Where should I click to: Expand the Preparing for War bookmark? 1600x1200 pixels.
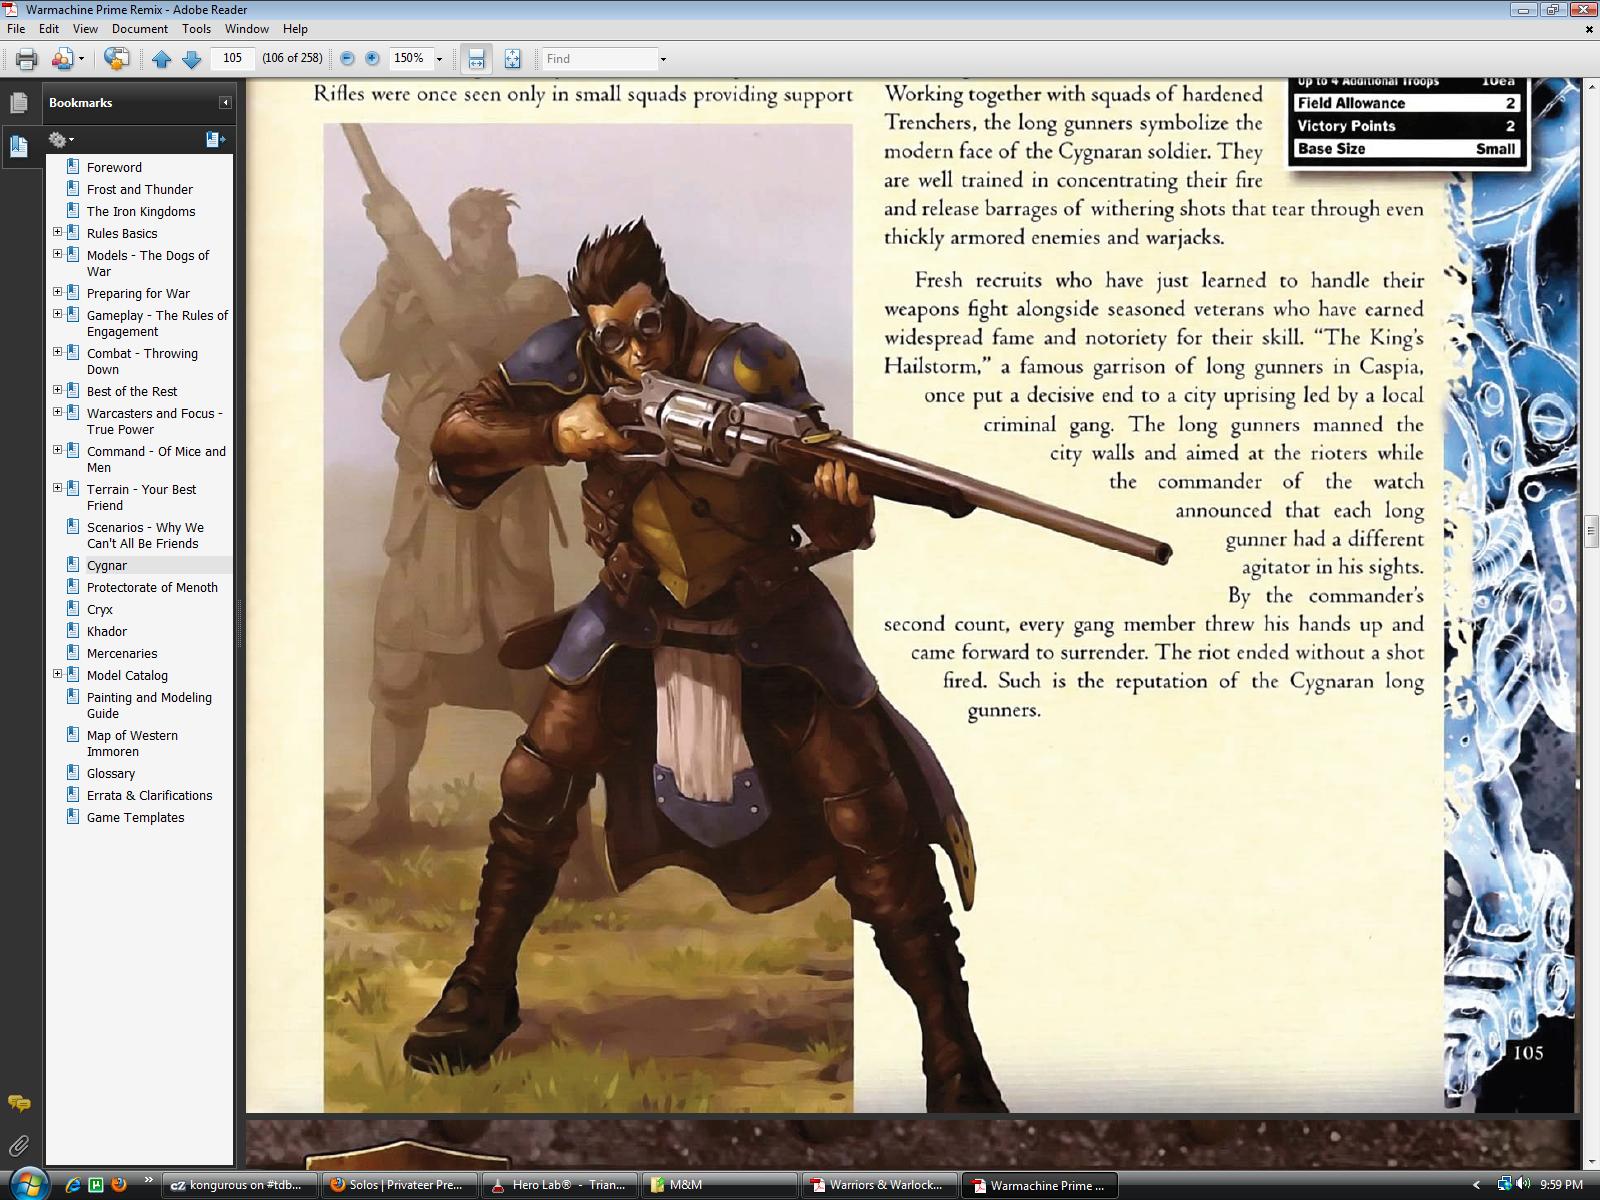pyautogui.click(x=57, y=292)
